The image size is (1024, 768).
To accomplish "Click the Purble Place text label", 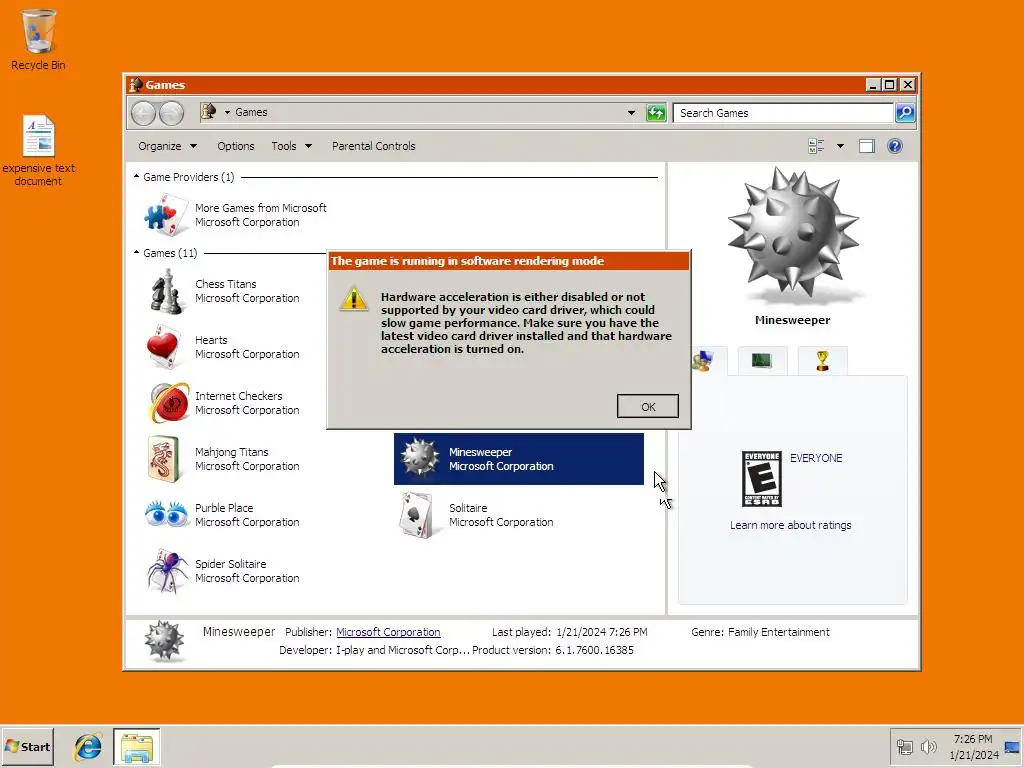I will (224, 508).
